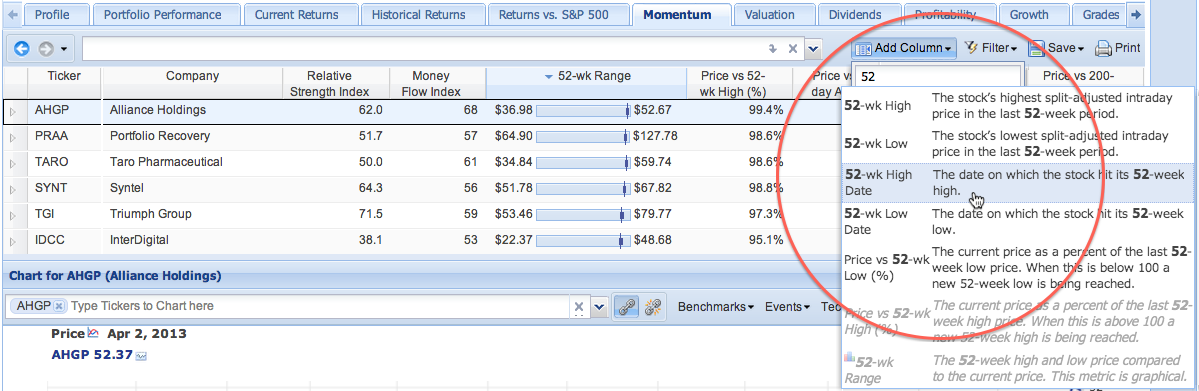The height and width of the screenshot is (391, 1199).
Task: Open the Benchmarks dropdown menu
Action: 716,306
